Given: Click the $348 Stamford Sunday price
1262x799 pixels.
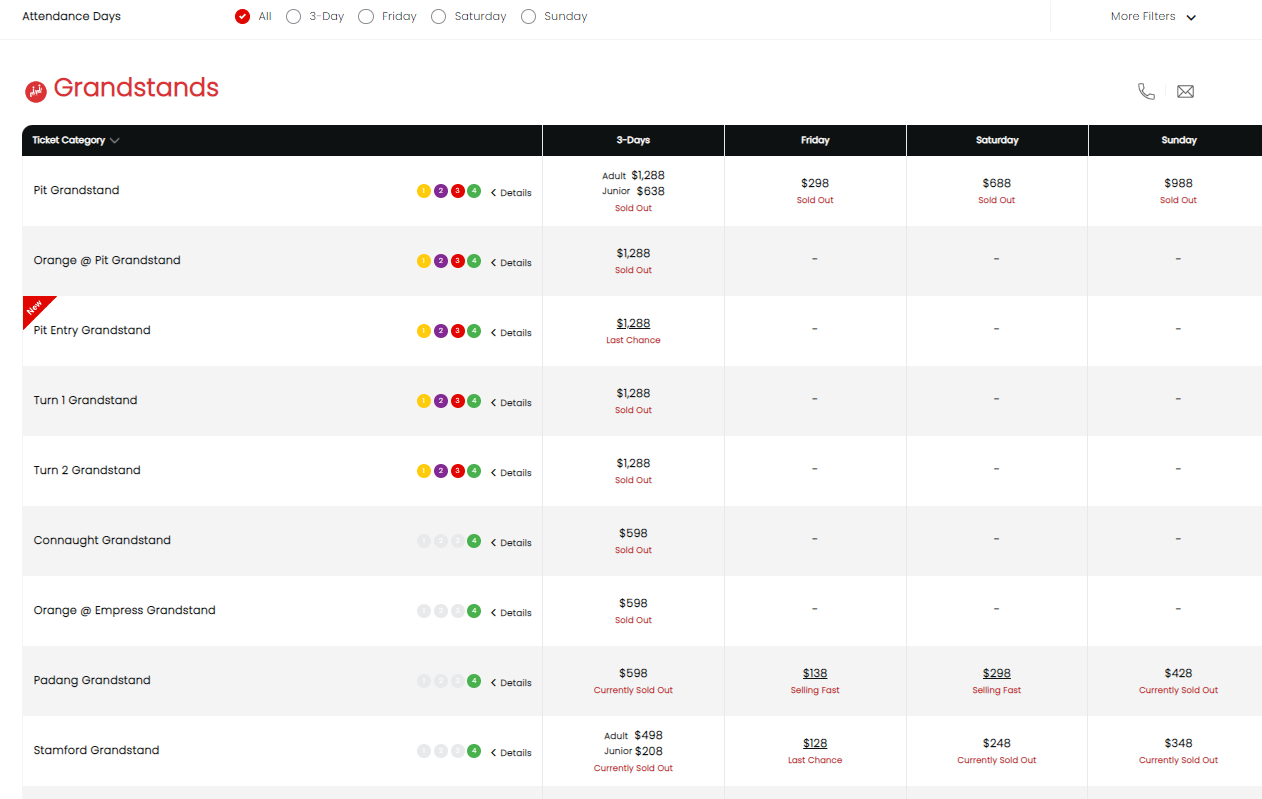Looking at the screenshot, I should pyautogui.click(x=1178, y=743).
